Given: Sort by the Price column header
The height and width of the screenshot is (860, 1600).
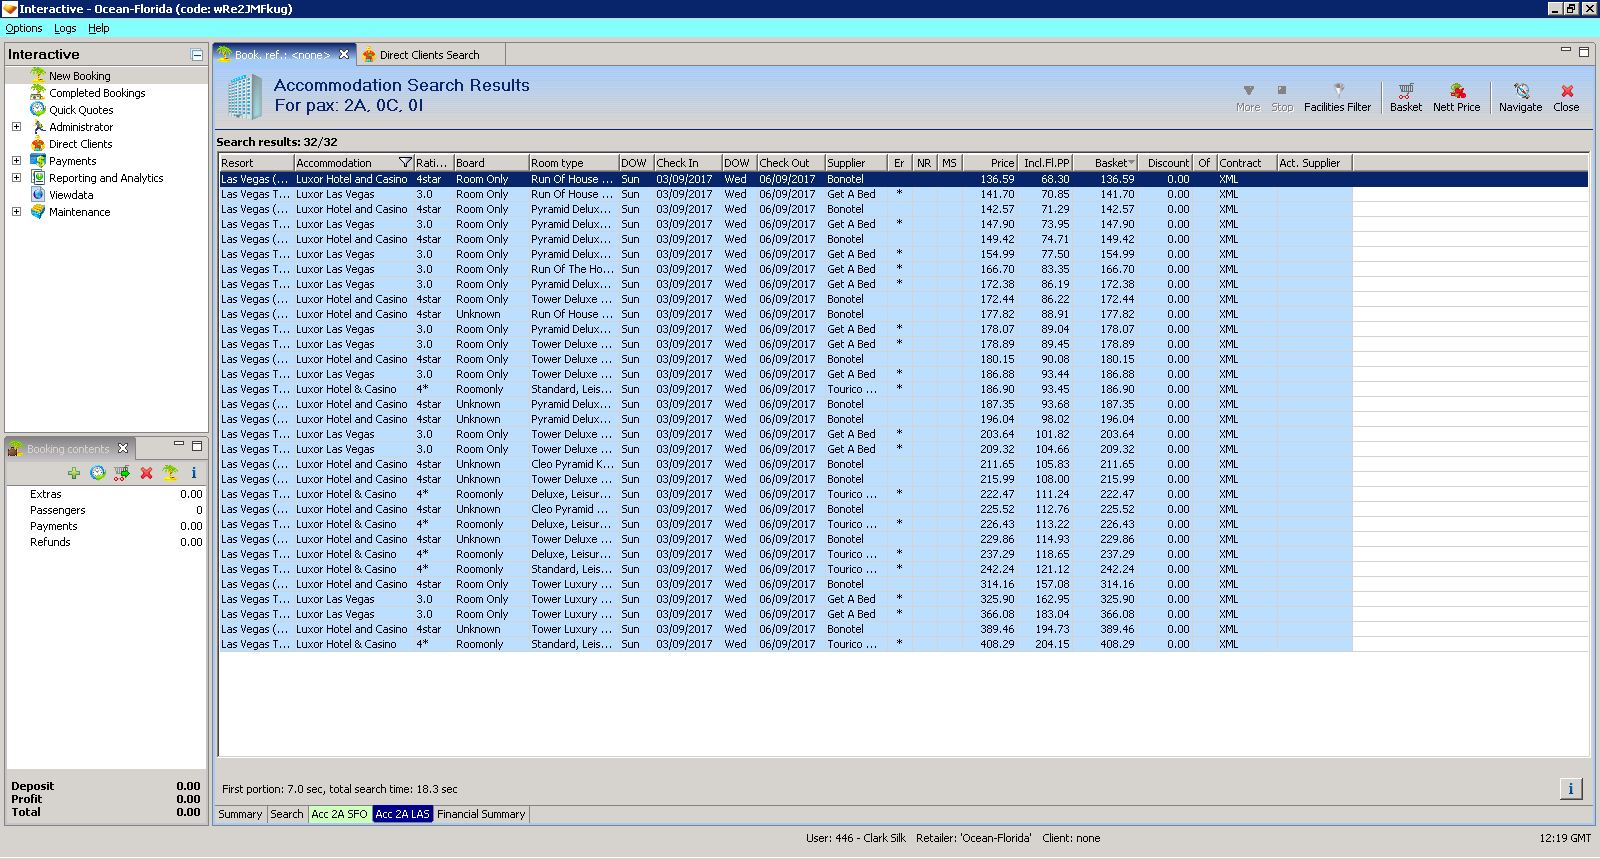Looking at the screenshot, I should [990, 163].
